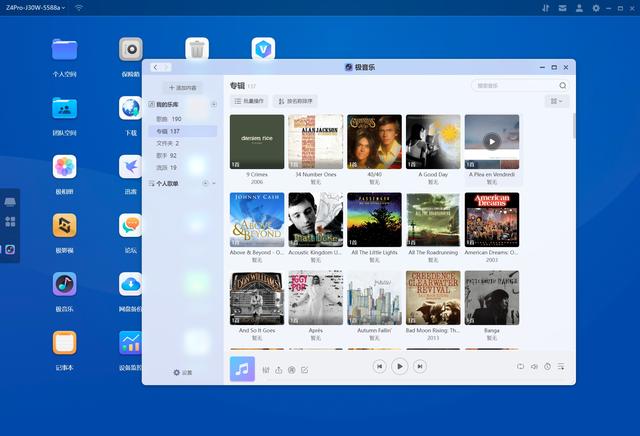
Task: Launch the 下载 globe icon
Action: point(131,108)
